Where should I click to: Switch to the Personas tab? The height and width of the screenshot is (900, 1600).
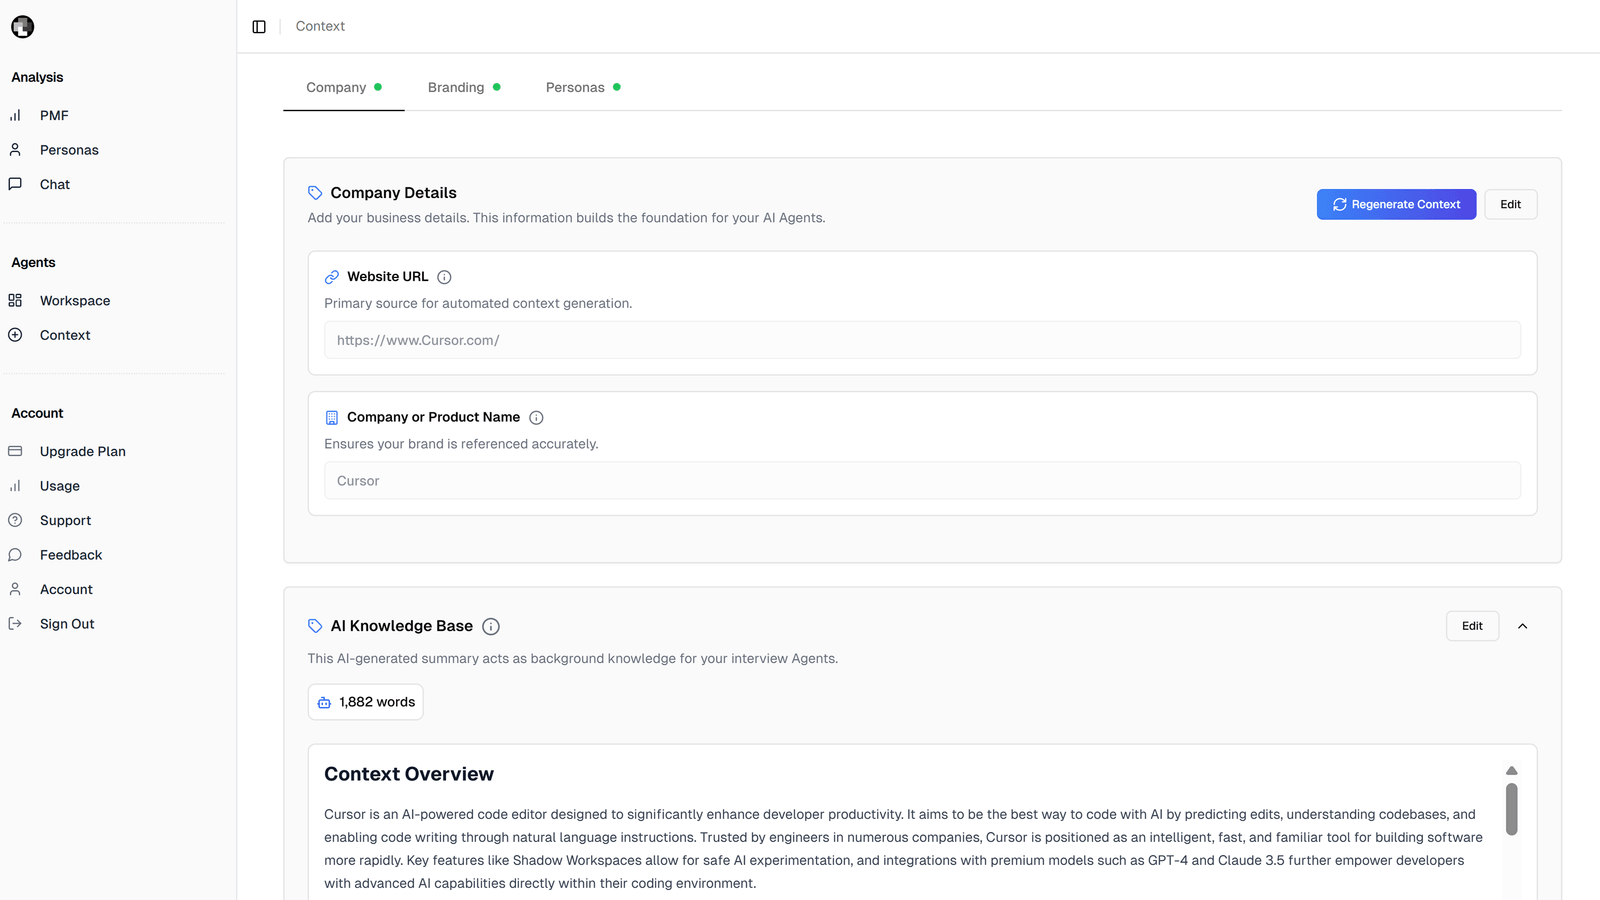coord(583,88)
